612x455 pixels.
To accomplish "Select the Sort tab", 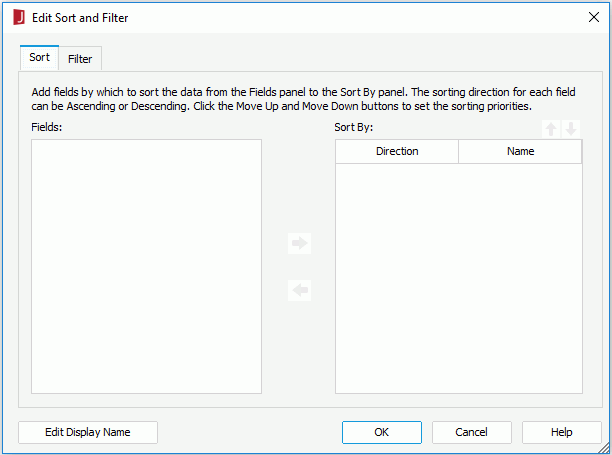I will [39, 57].
